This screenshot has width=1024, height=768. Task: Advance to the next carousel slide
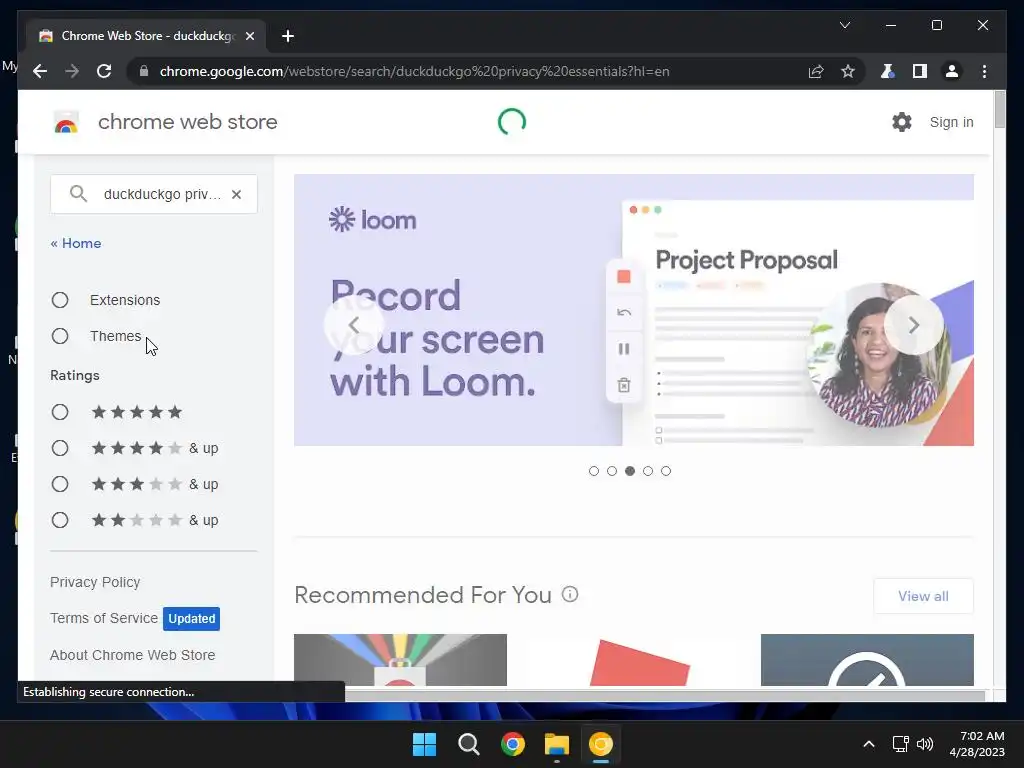pos(913,325)
